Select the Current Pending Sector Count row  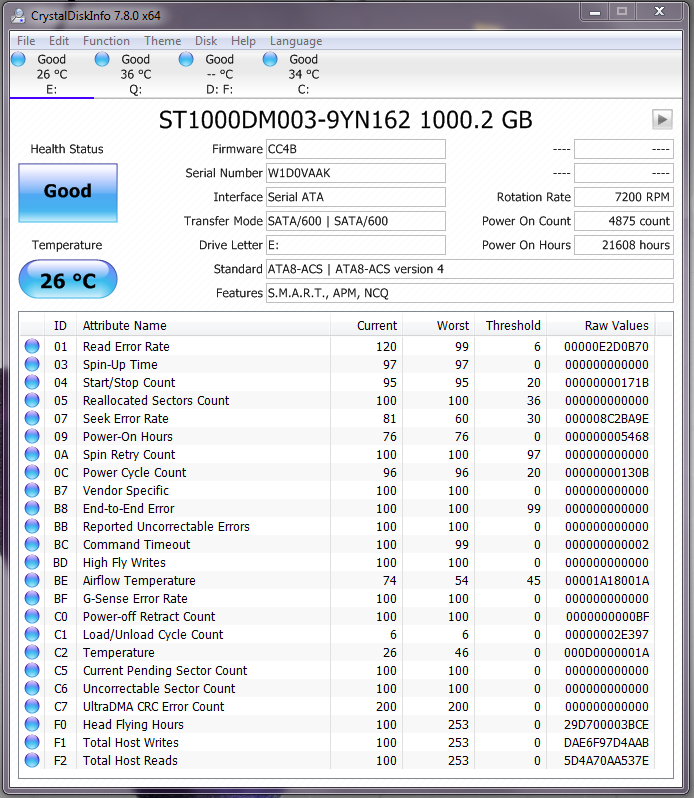tap(338, 670)
